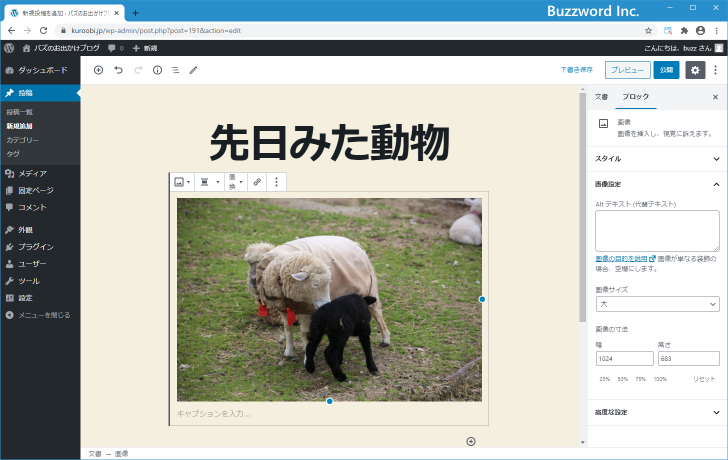
Task: Open the 固定ページ menu
Action: [x=40, y=190]
